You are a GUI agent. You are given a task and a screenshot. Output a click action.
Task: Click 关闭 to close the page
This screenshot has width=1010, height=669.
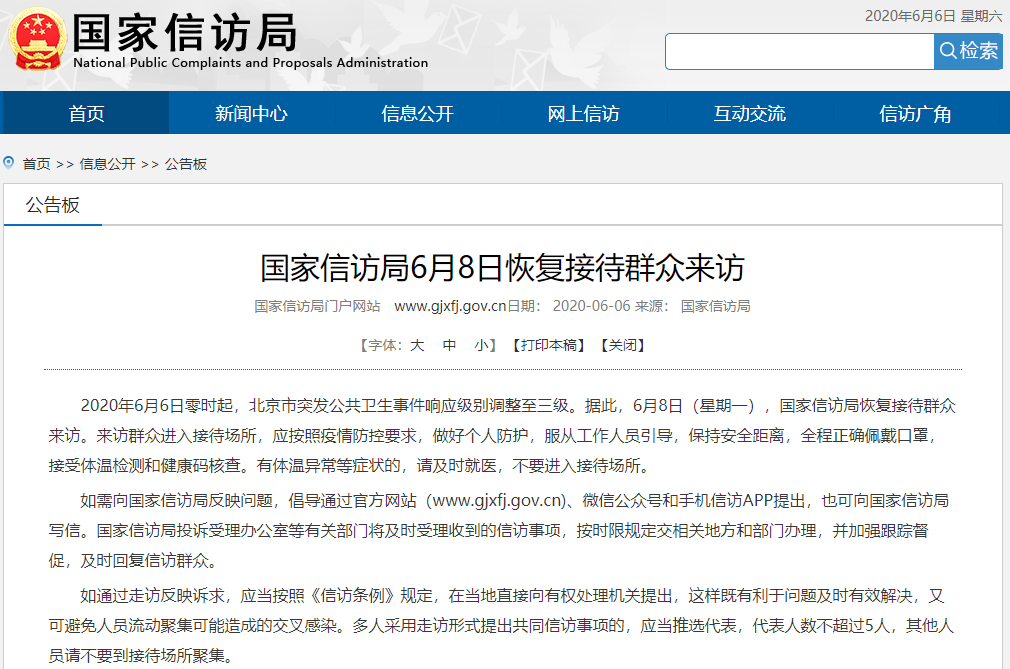pos(622,345)
